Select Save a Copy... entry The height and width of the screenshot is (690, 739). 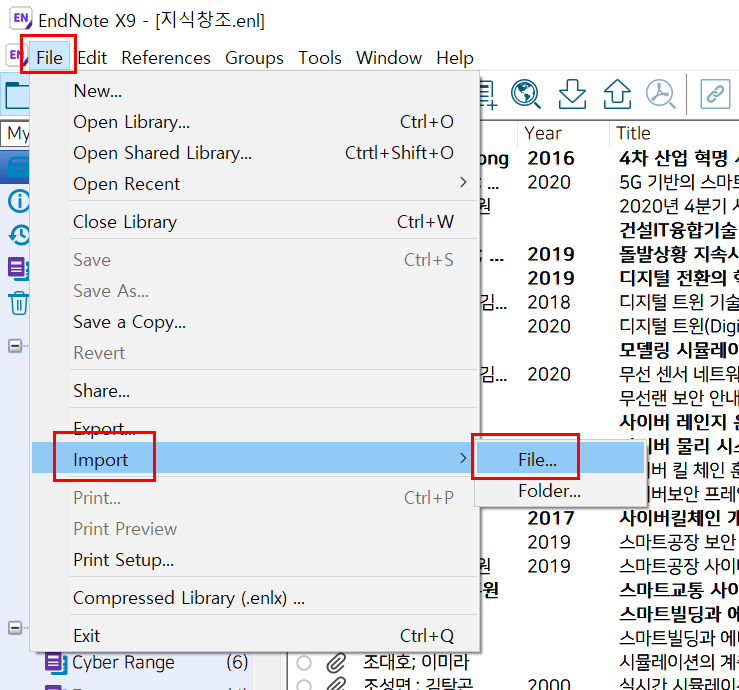tap(255, 322)
